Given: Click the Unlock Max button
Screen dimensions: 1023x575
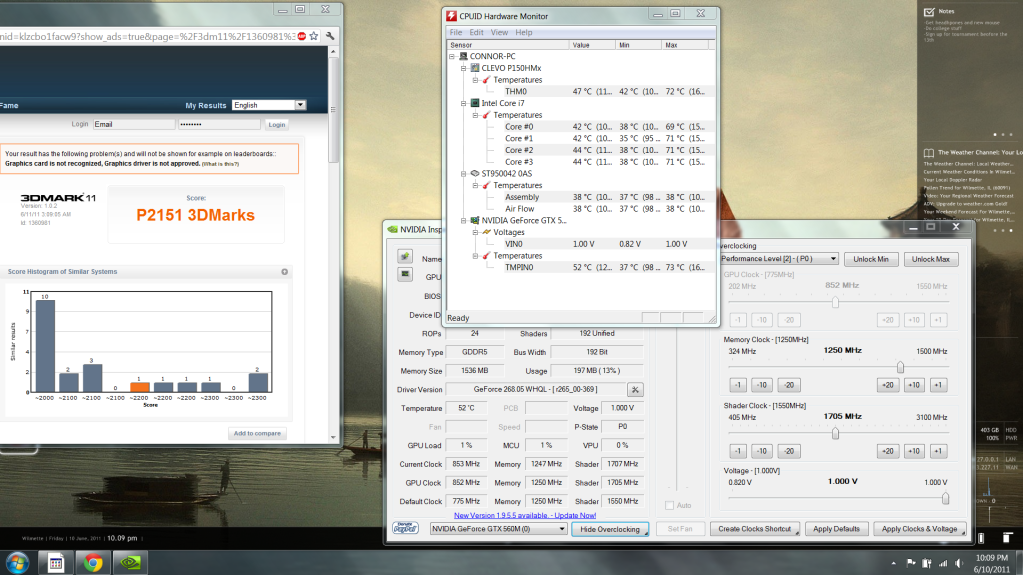Looking at the screenshot, I should tap(930, 259).
